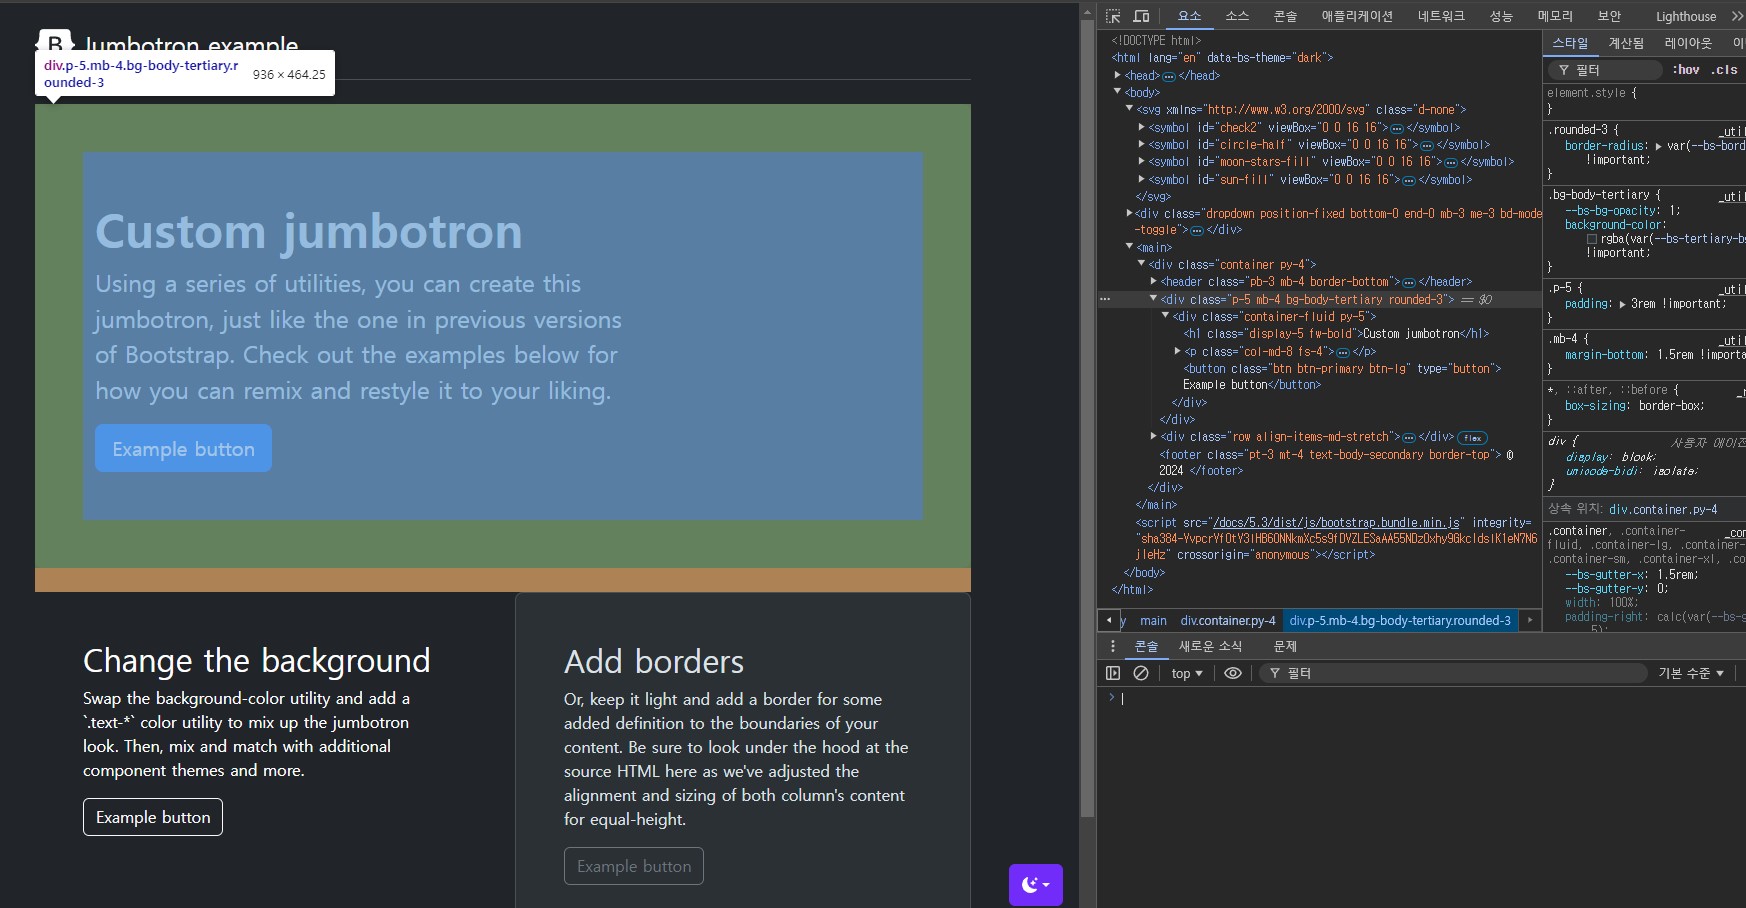Open the 애플리케이션 tab

pyautogui.click(x=1357, y=16)
